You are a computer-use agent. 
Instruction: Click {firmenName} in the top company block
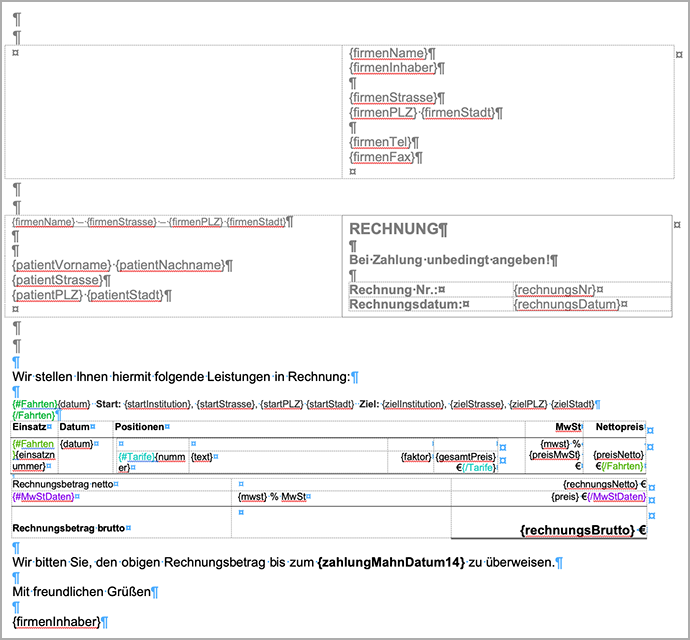coord(388,53)
